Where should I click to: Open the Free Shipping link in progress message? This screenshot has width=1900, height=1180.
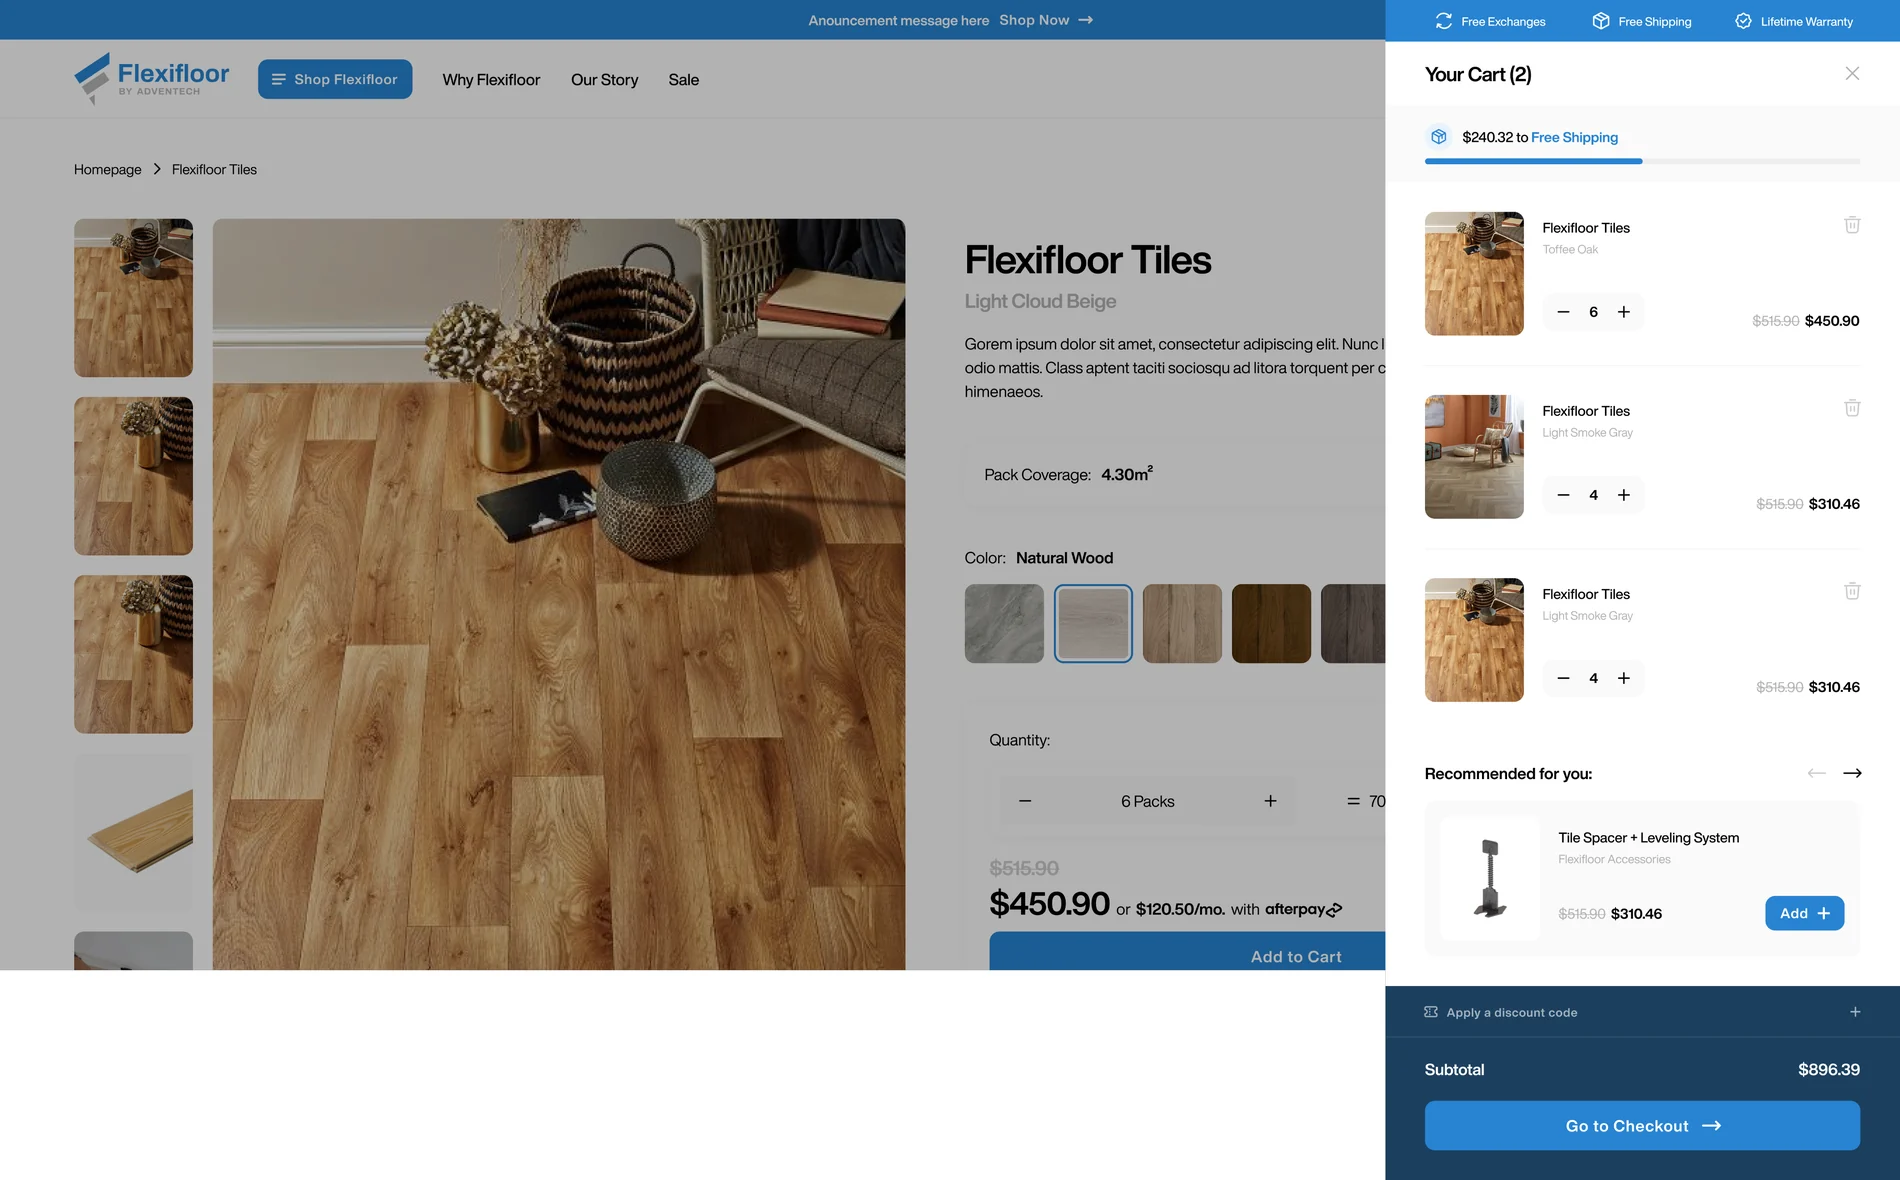[1574, 137]
